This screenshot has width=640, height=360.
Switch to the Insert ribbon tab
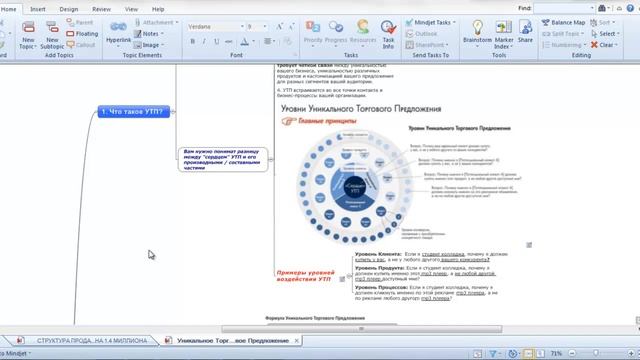[38, 9]
